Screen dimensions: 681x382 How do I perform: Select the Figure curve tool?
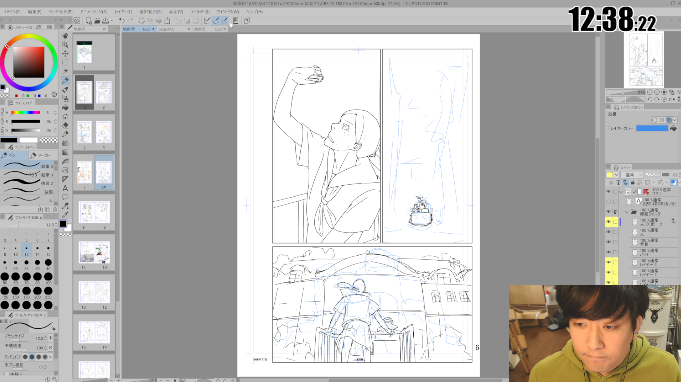click(65, 161)
